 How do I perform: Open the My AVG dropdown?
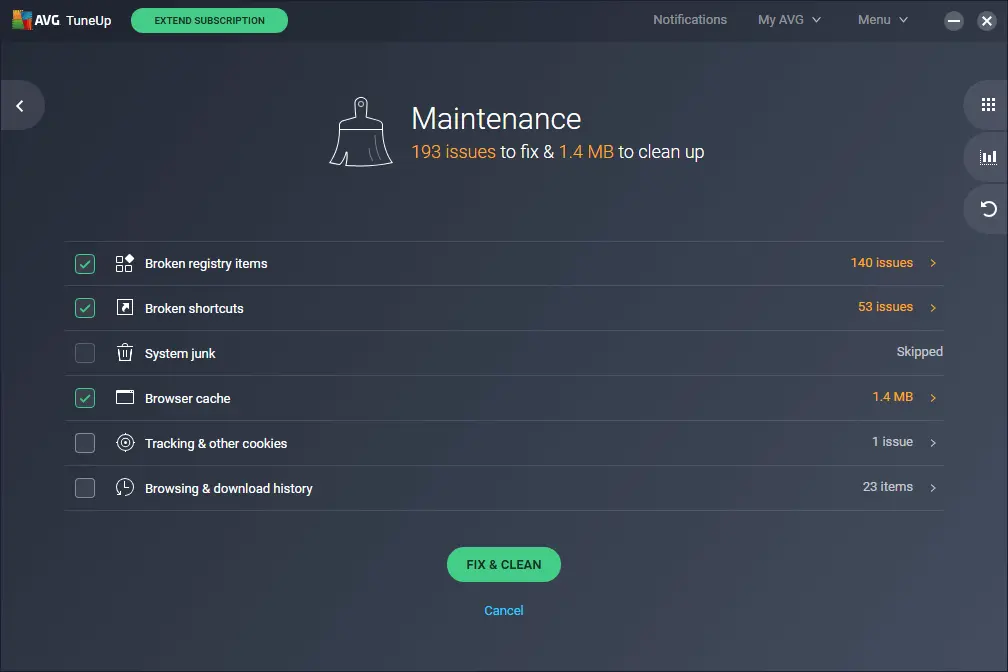(789, 20)
